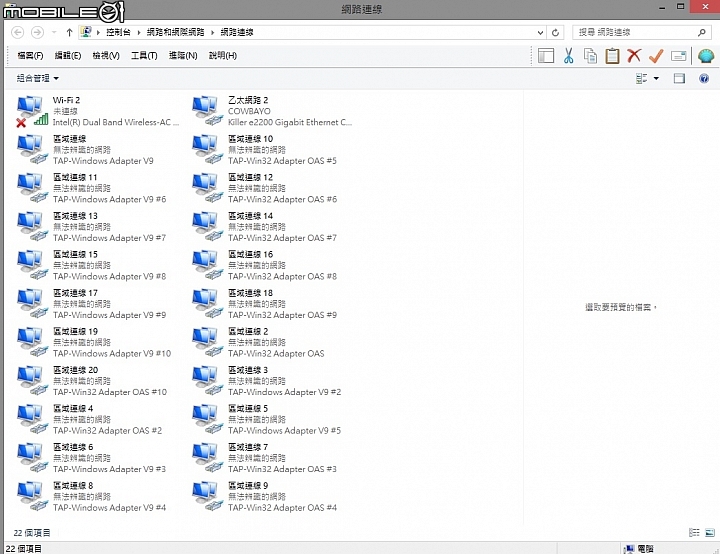Image resolution: width=720 pixels, height=554 pixels.
Task: Click the Paste clipboard icon
Action: 612,56
